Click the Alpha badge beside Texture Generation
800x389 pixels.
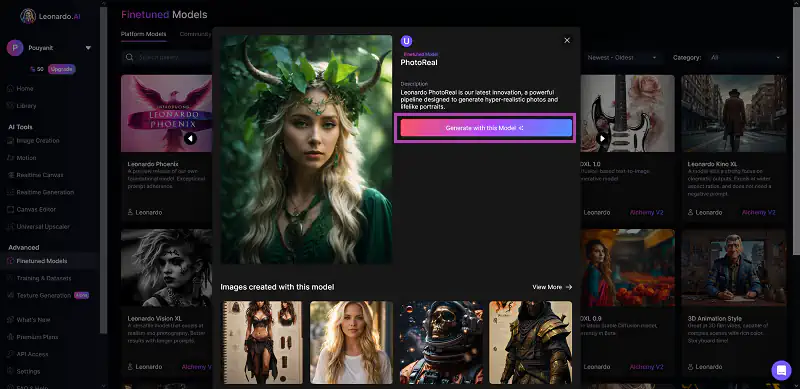click(x=81, y=295)
